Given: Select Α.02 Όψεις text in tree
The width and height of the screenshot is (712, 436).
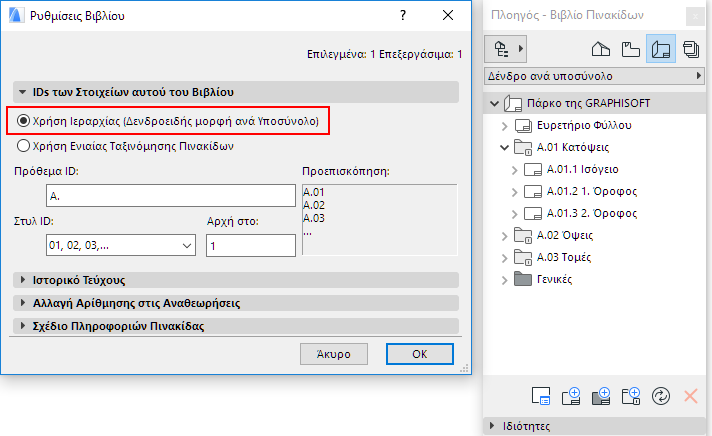Looking at the screenshot, I should tap(565, 235).
